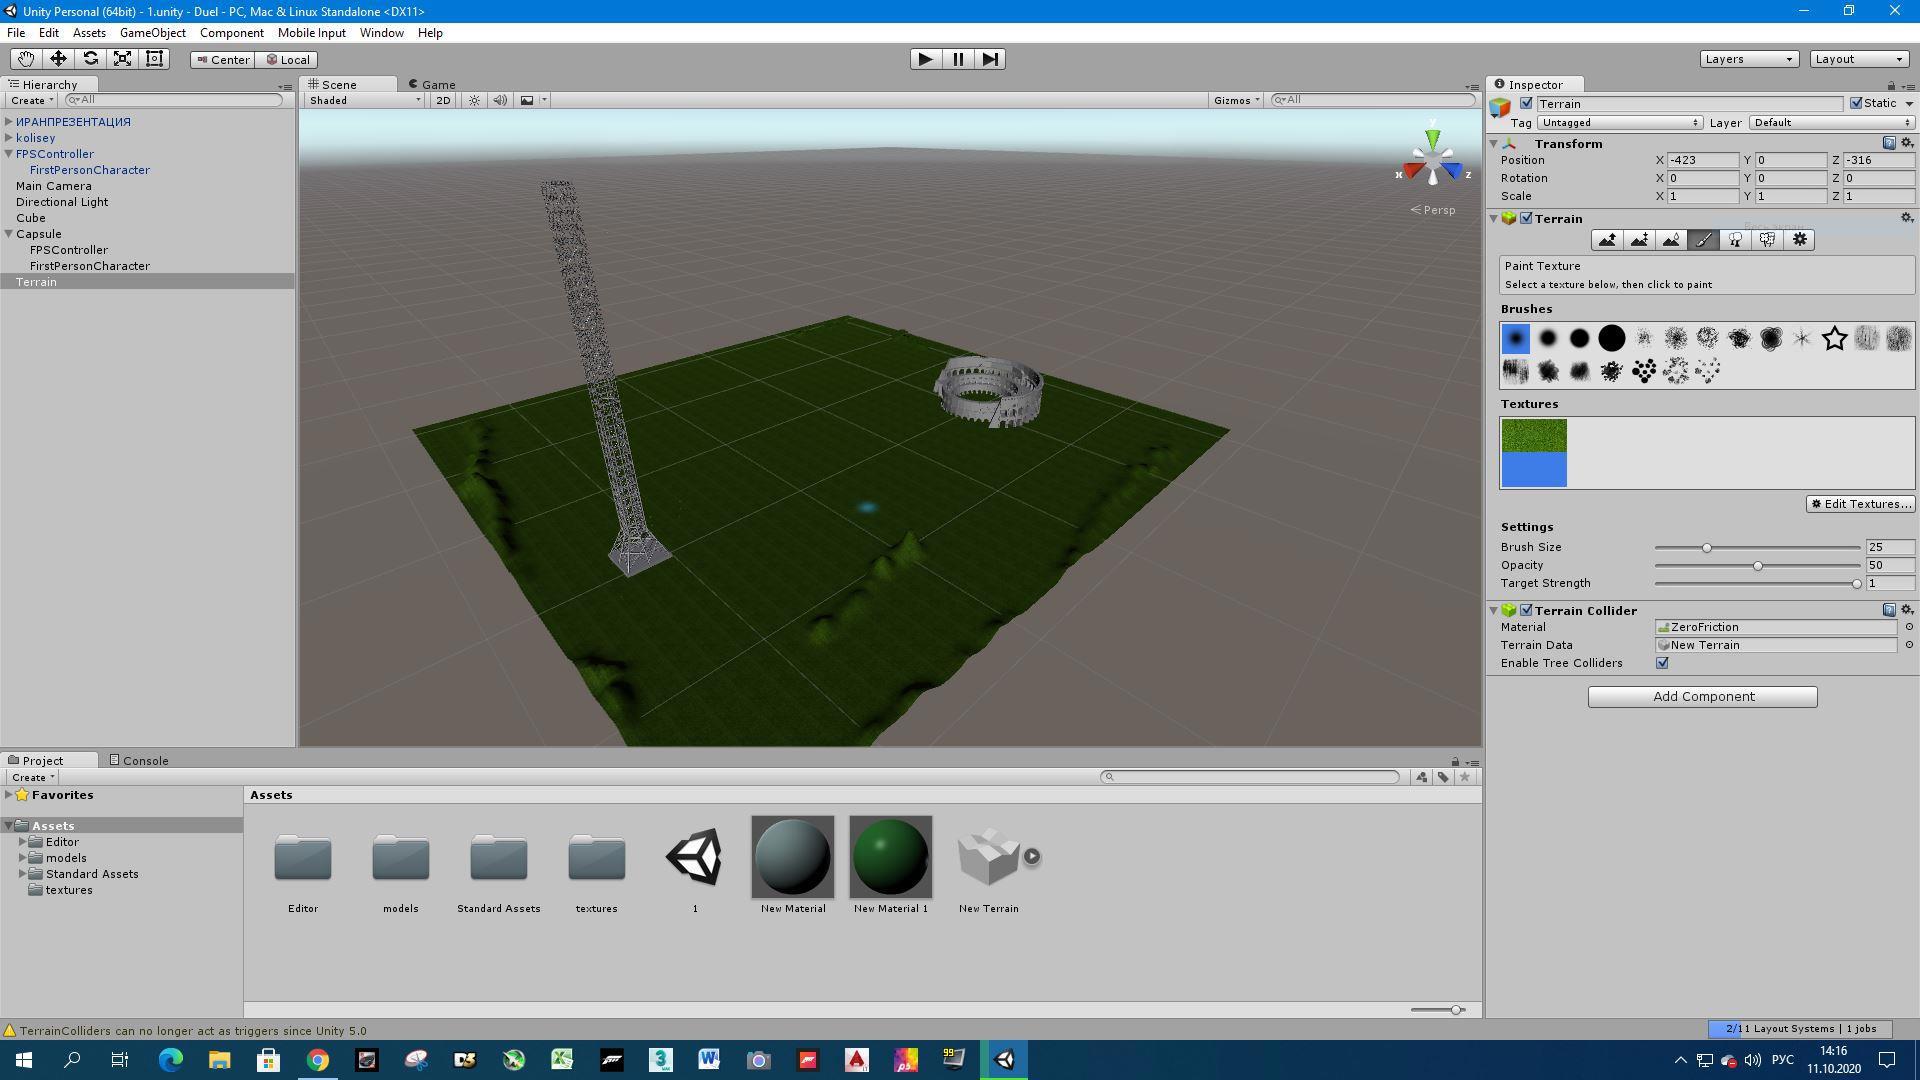Open the Layers dropdown
The width and height of the screenshot is (1920, 1080).
(x=1748, y=59)
